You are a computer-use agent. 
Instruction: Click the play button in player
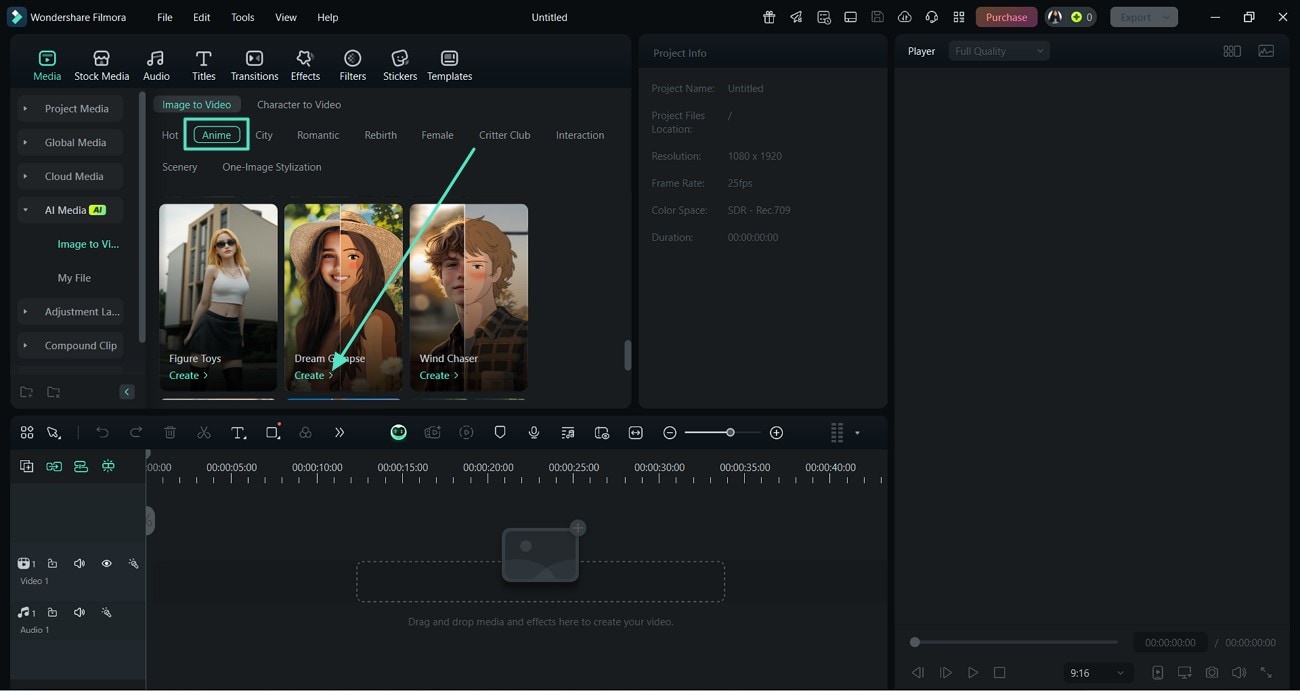point(973,673)
